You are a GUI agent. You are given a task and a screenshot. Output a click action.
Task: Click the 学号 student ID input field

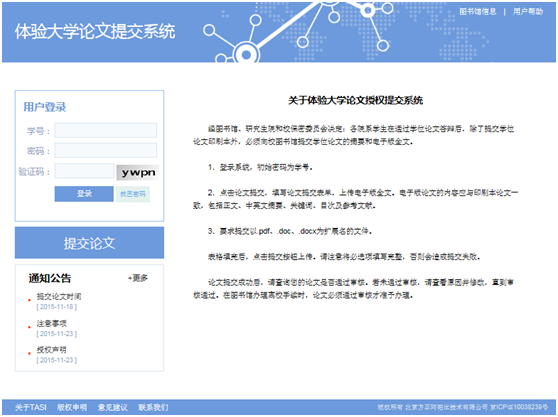(x=106, y=131)
